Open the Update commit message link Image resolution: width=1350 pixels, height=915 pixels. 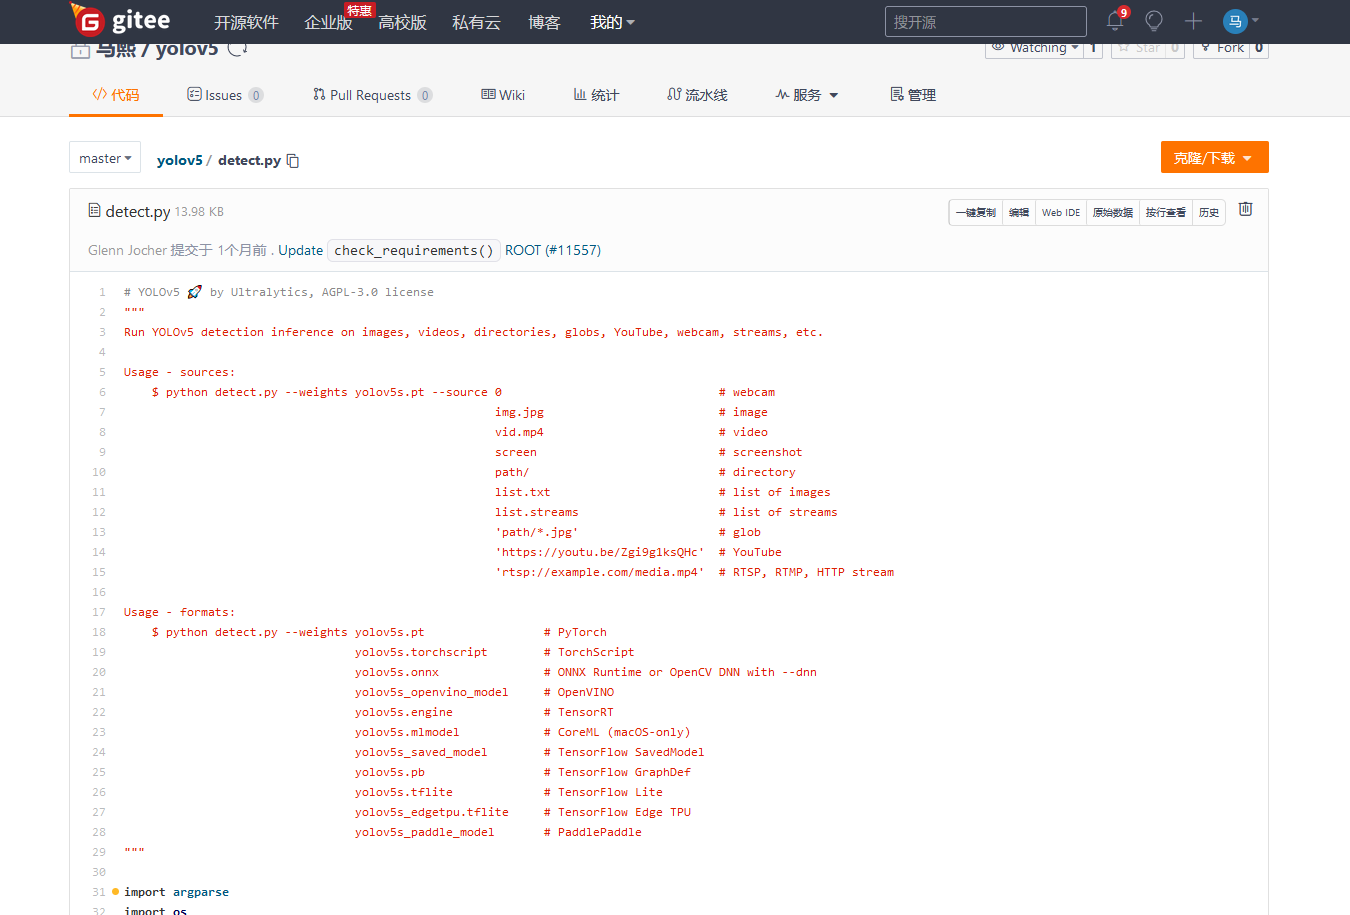tap(300, 250)
